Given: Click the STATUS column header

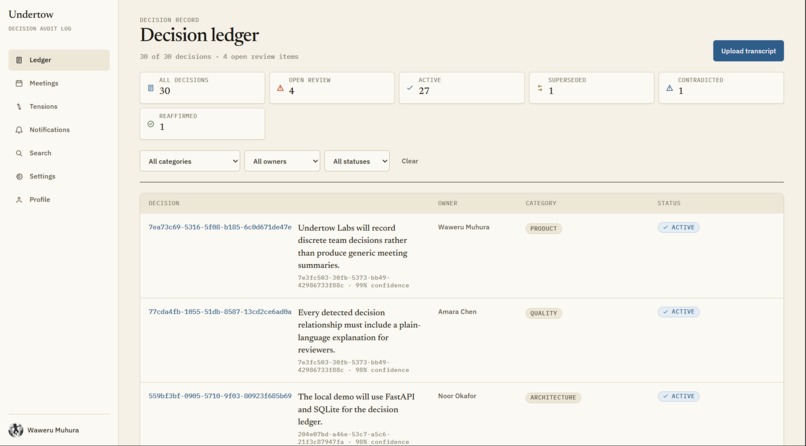Looking at the screenshot, I should tap(669, 203).
